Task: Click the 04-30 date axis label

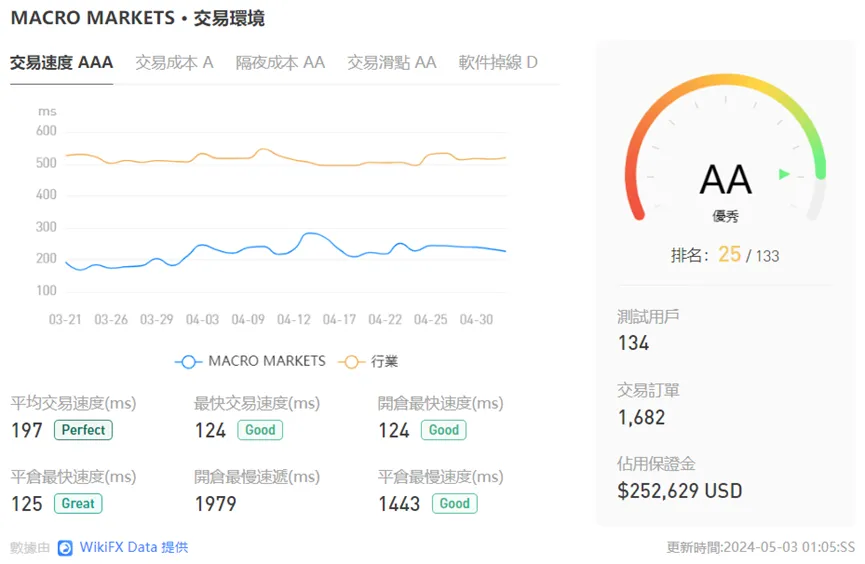Action: (x=476, y=320)
